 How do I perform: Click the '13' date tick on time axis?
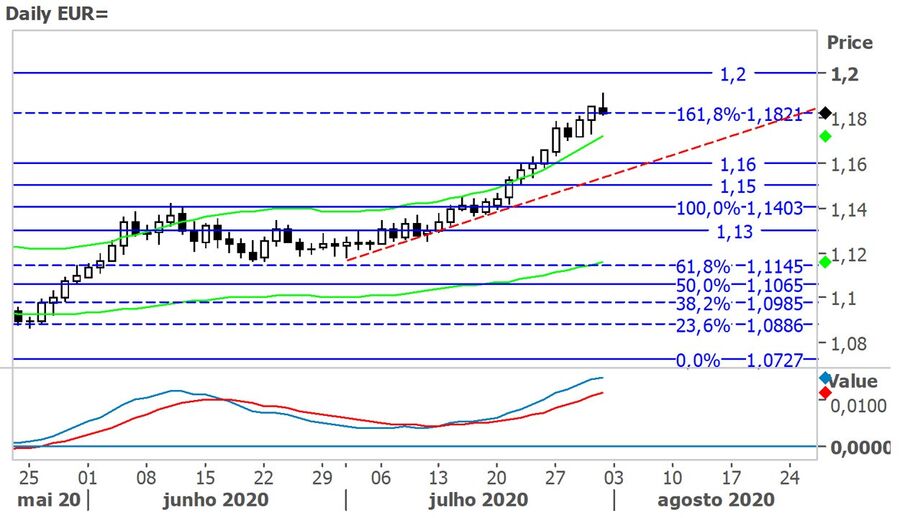coord(438,477)
